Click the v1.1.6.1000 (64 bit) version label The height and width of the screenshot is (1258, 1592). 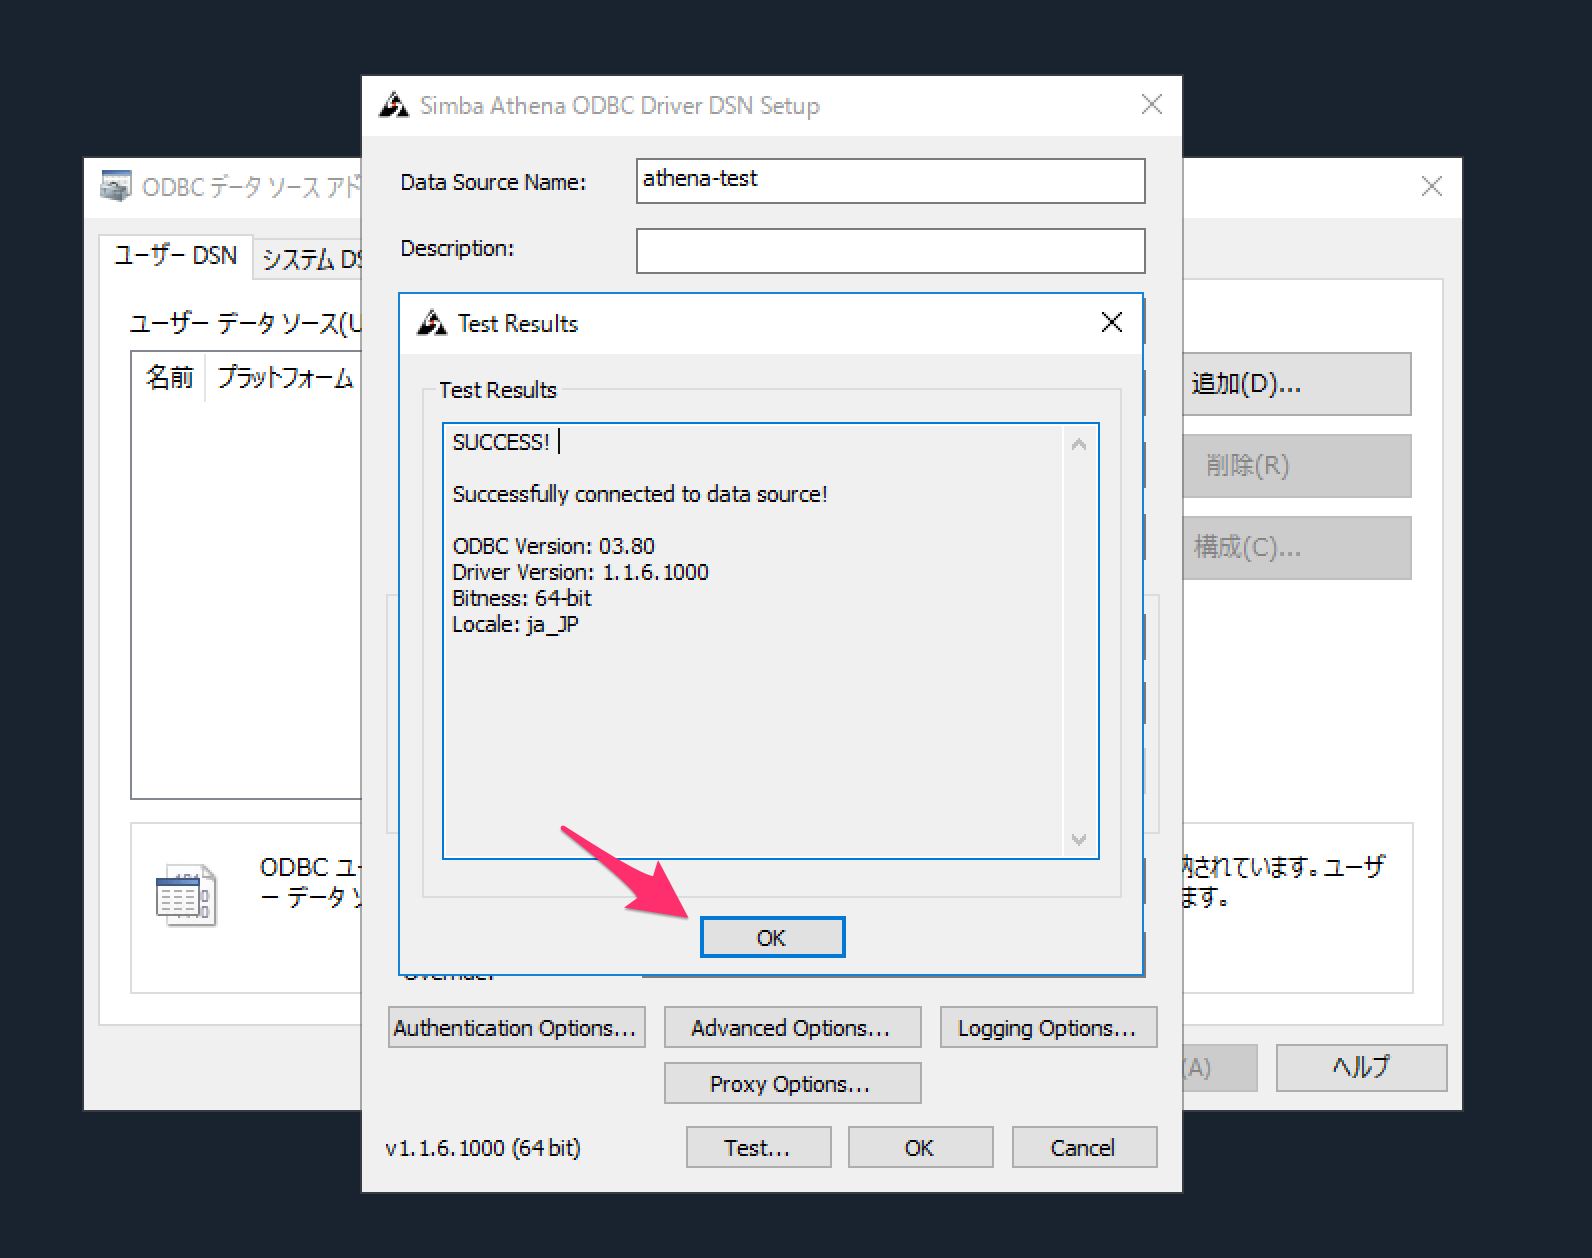click(x=483, y=1148)
